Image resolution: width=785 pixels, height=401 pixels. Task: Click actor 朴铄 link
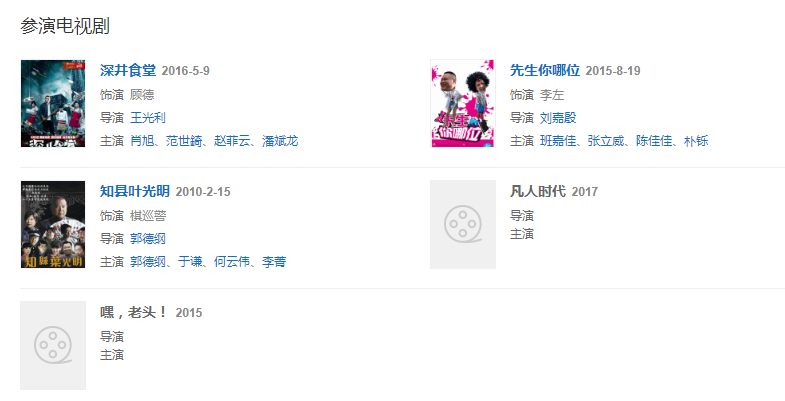[x=696, y=141]
